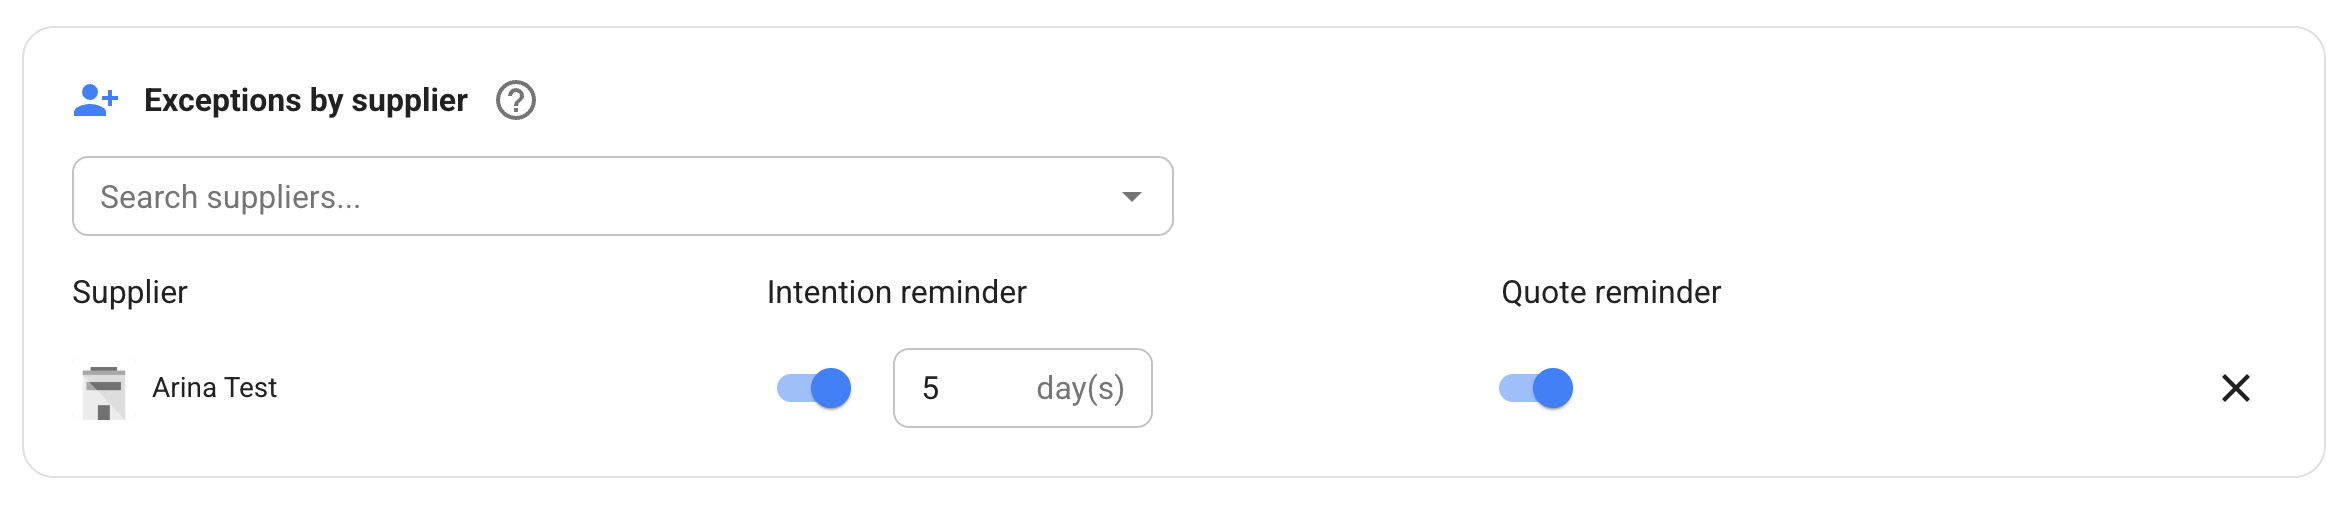Focus the value 5 in days field
Screen dimensions: 2350x510
click(931, 388)
